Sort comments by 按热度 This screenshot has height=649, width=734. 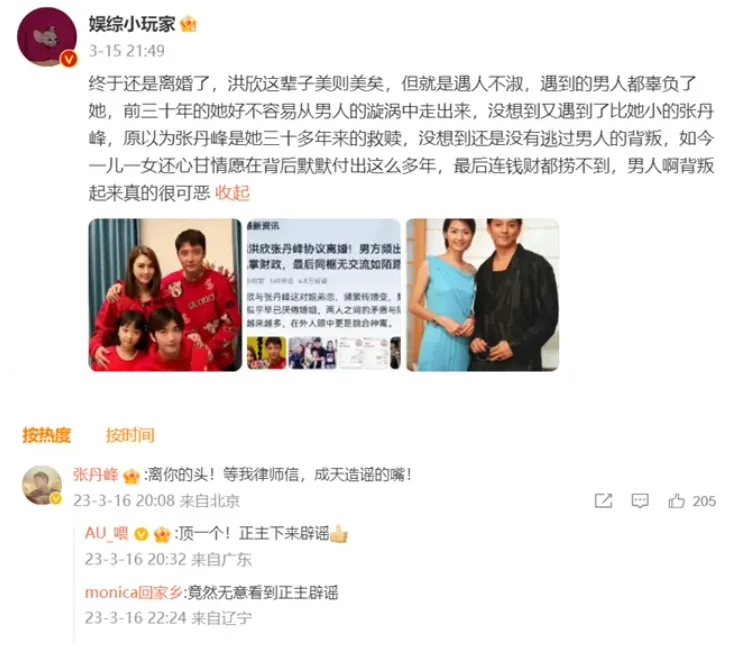46,435
